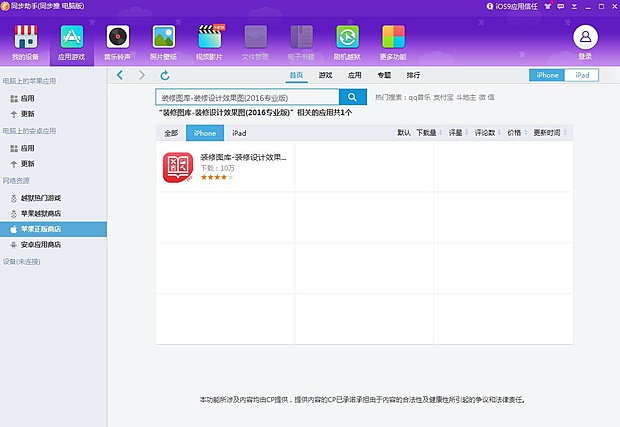Switch to the 游戏 games tab

tap(326, 75)
